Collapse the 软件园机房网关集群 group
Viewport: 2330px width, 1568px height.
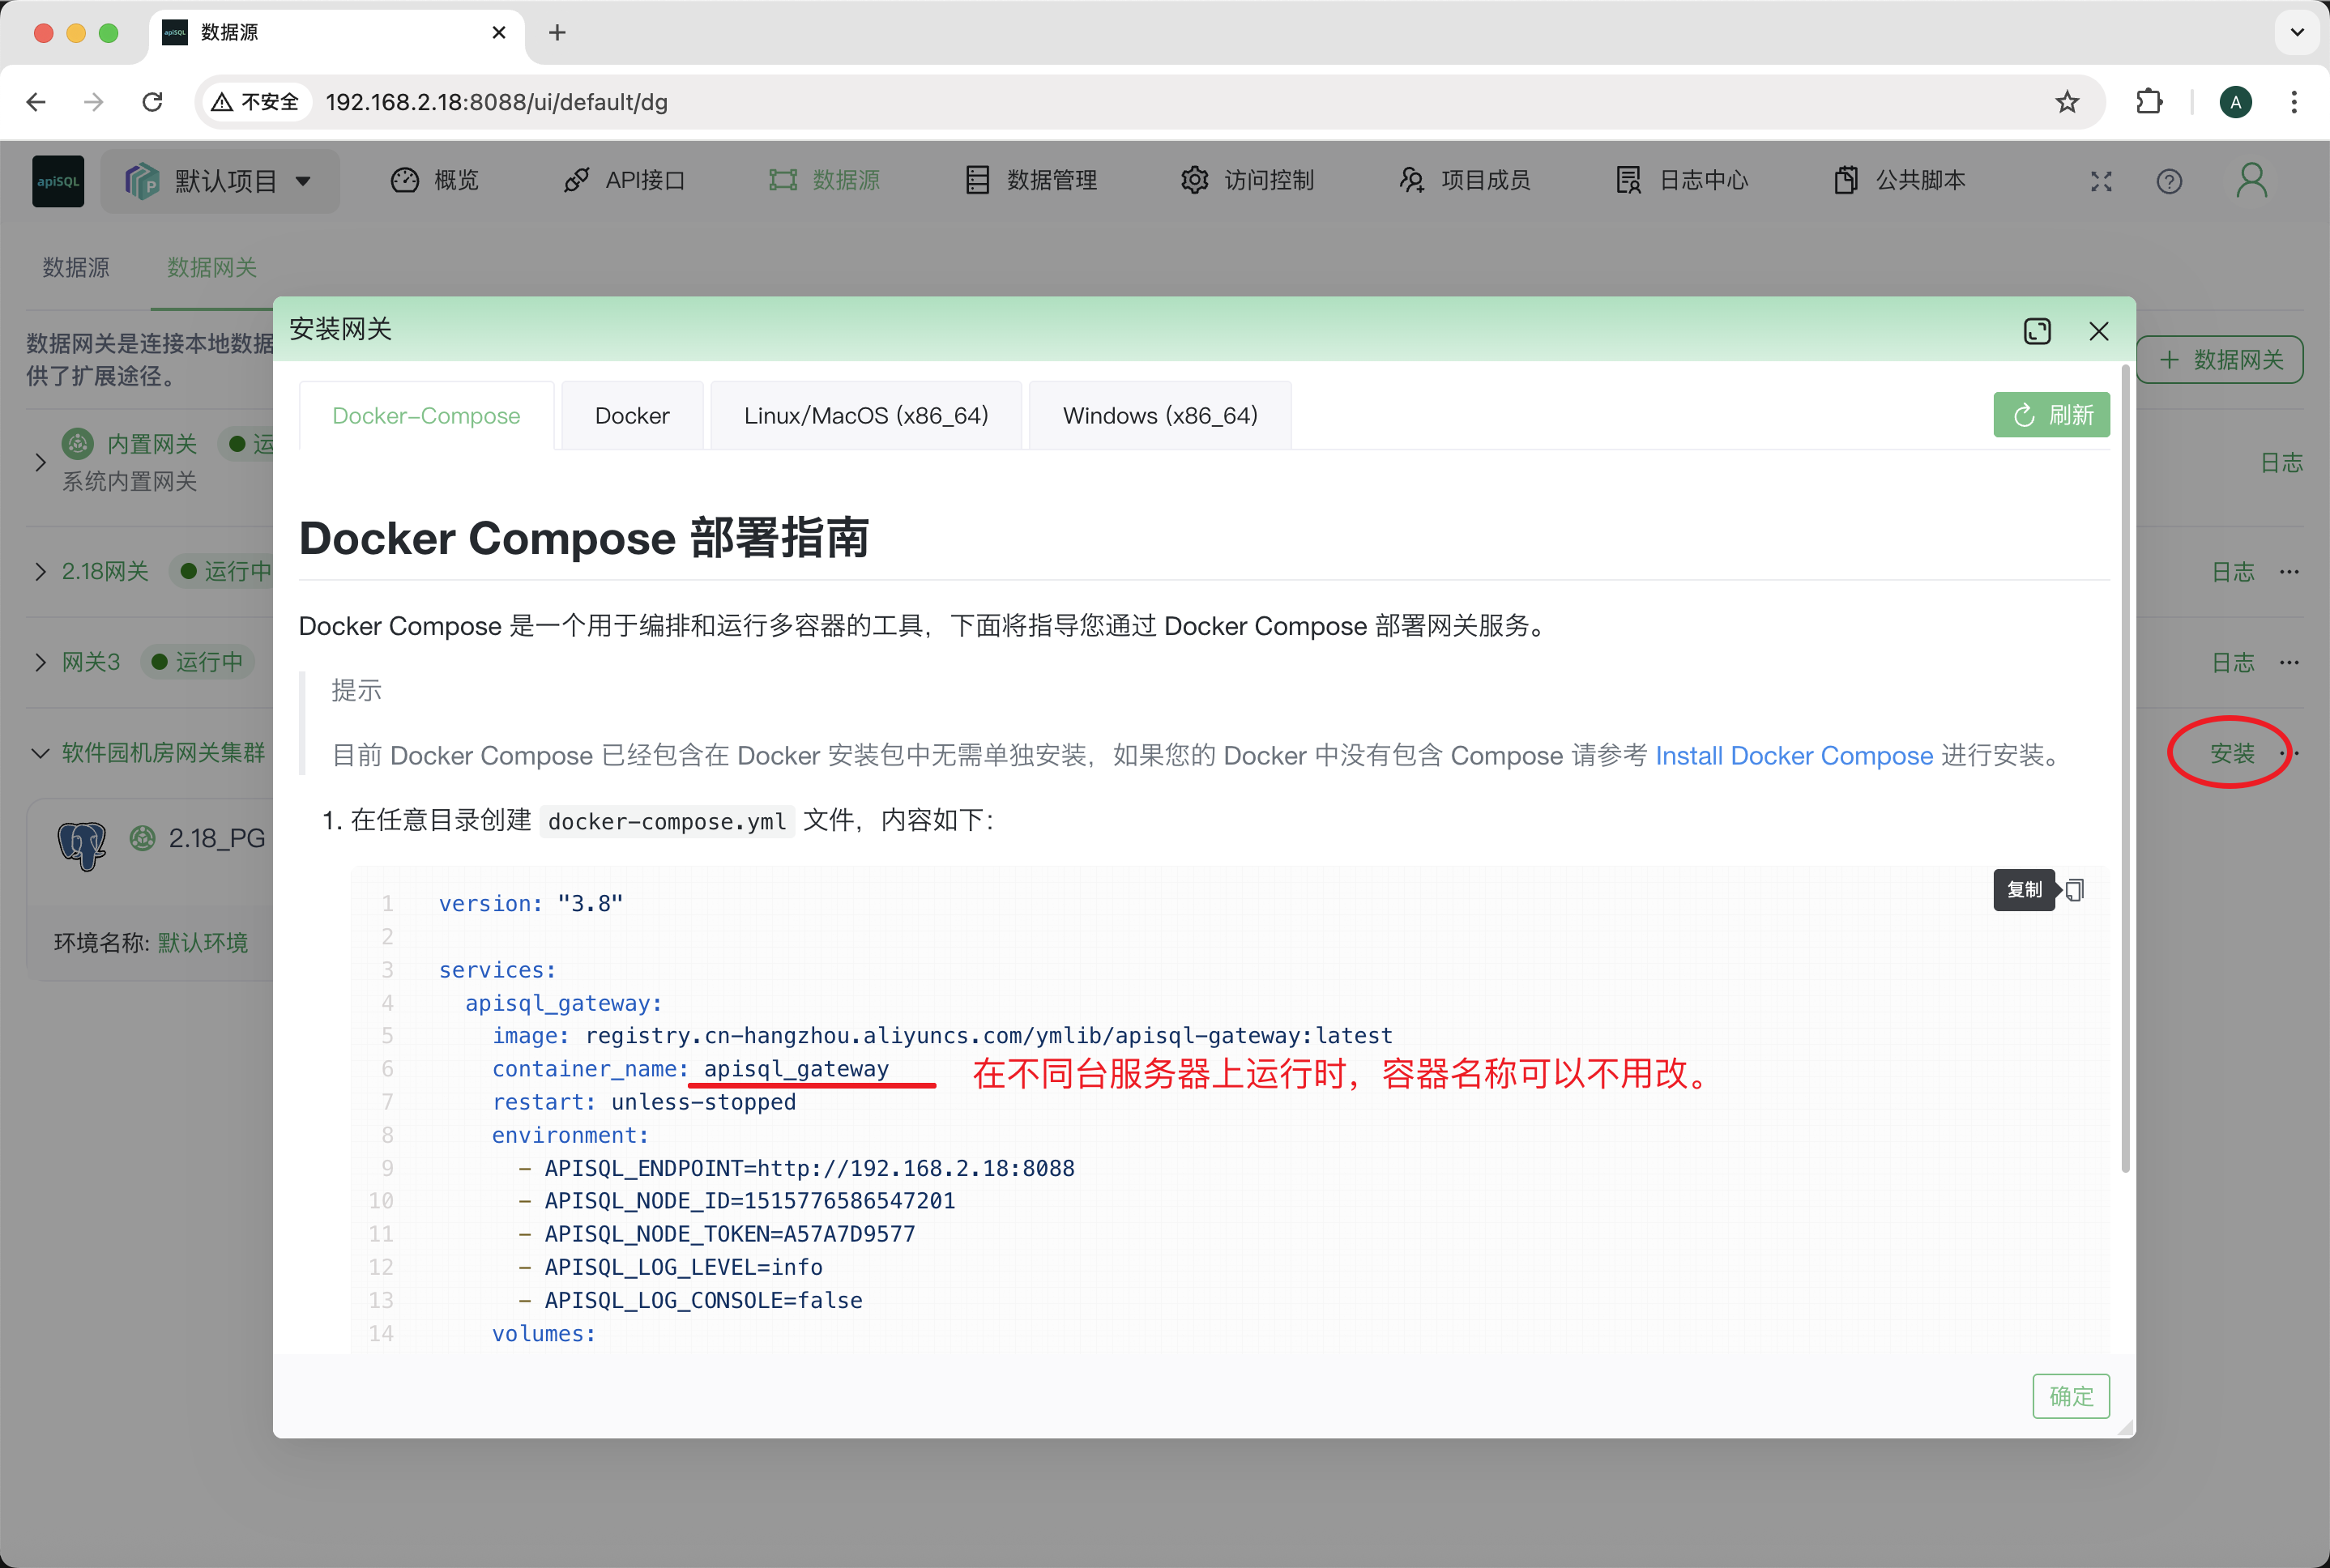point(40,752)
